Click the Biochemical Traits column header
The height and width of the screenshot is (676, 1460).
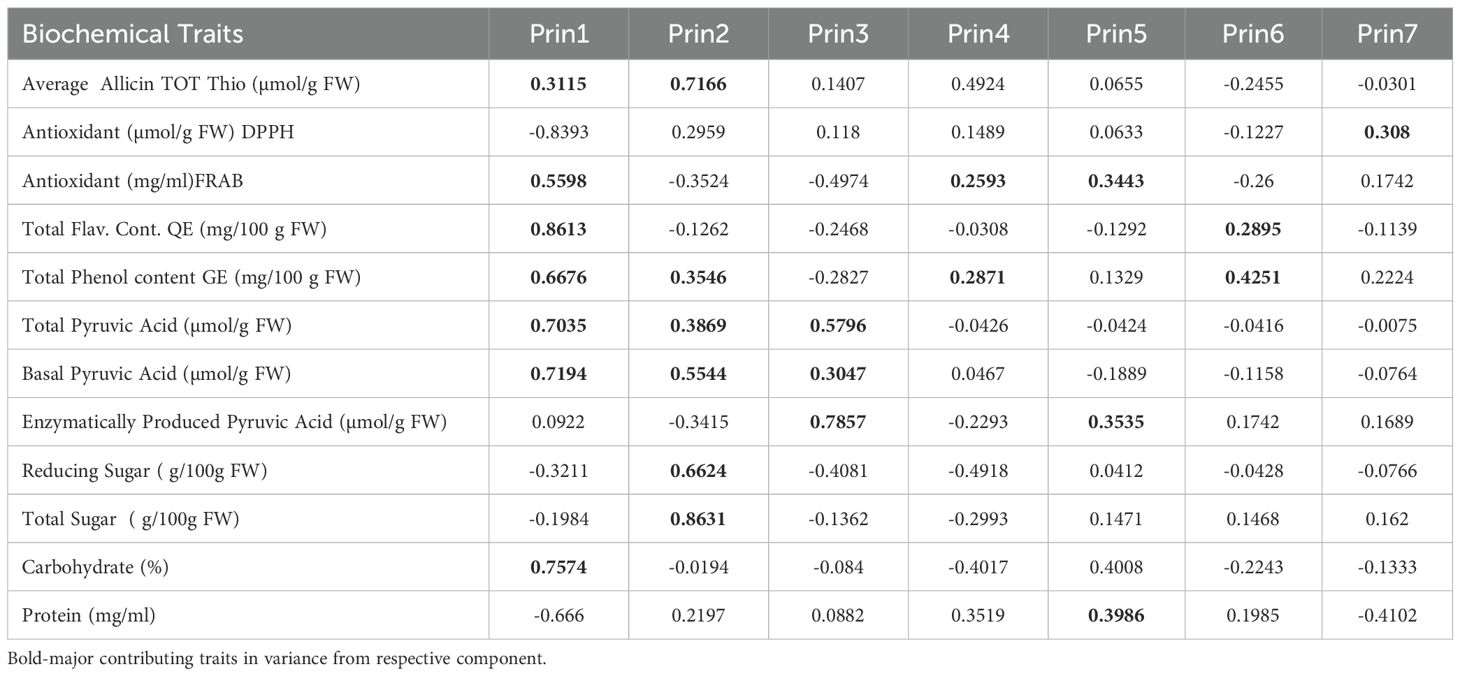pos(132,34)
